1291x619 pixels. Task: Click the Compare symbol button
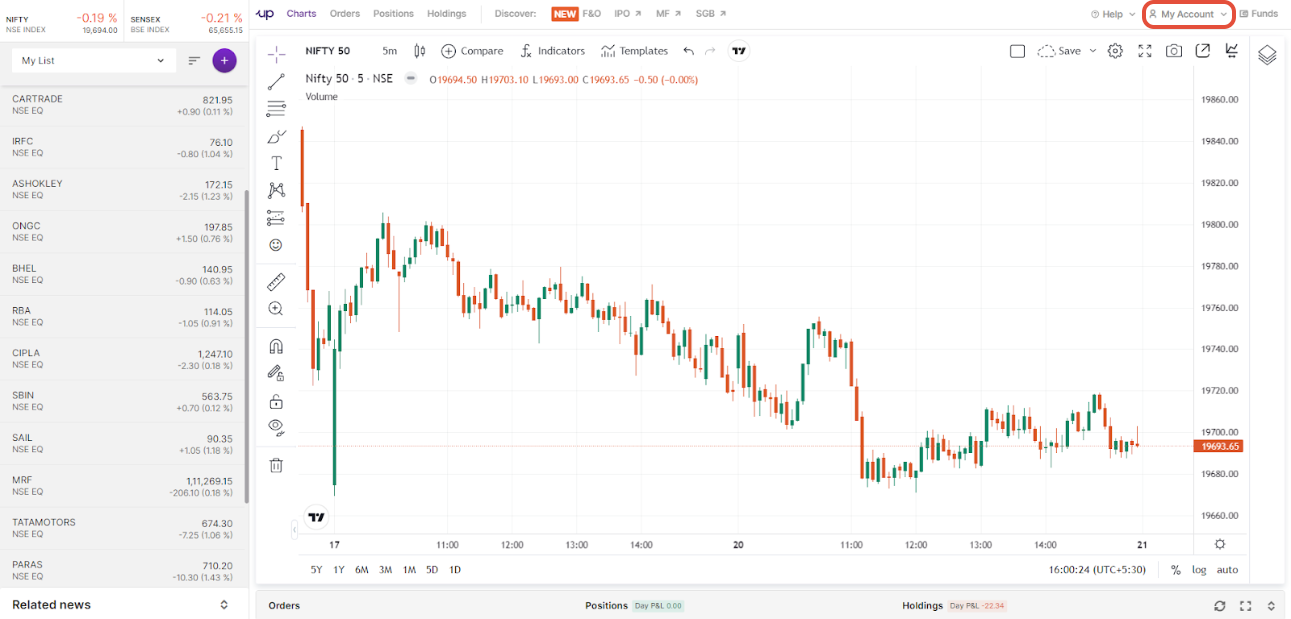[x=472, y=51]
